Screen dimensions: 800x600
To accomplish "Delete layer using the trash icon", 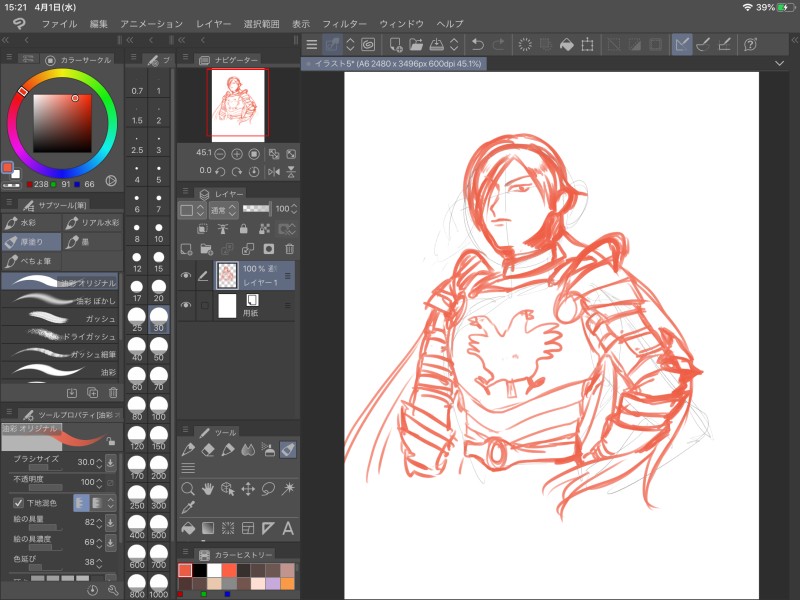I will coord(289,249).
